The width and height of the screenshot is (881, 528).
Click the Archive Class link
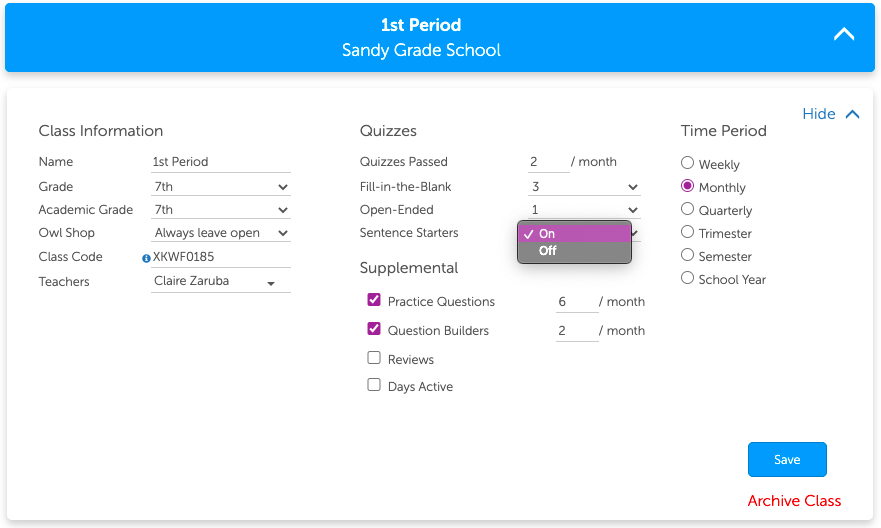pos(794,500)
